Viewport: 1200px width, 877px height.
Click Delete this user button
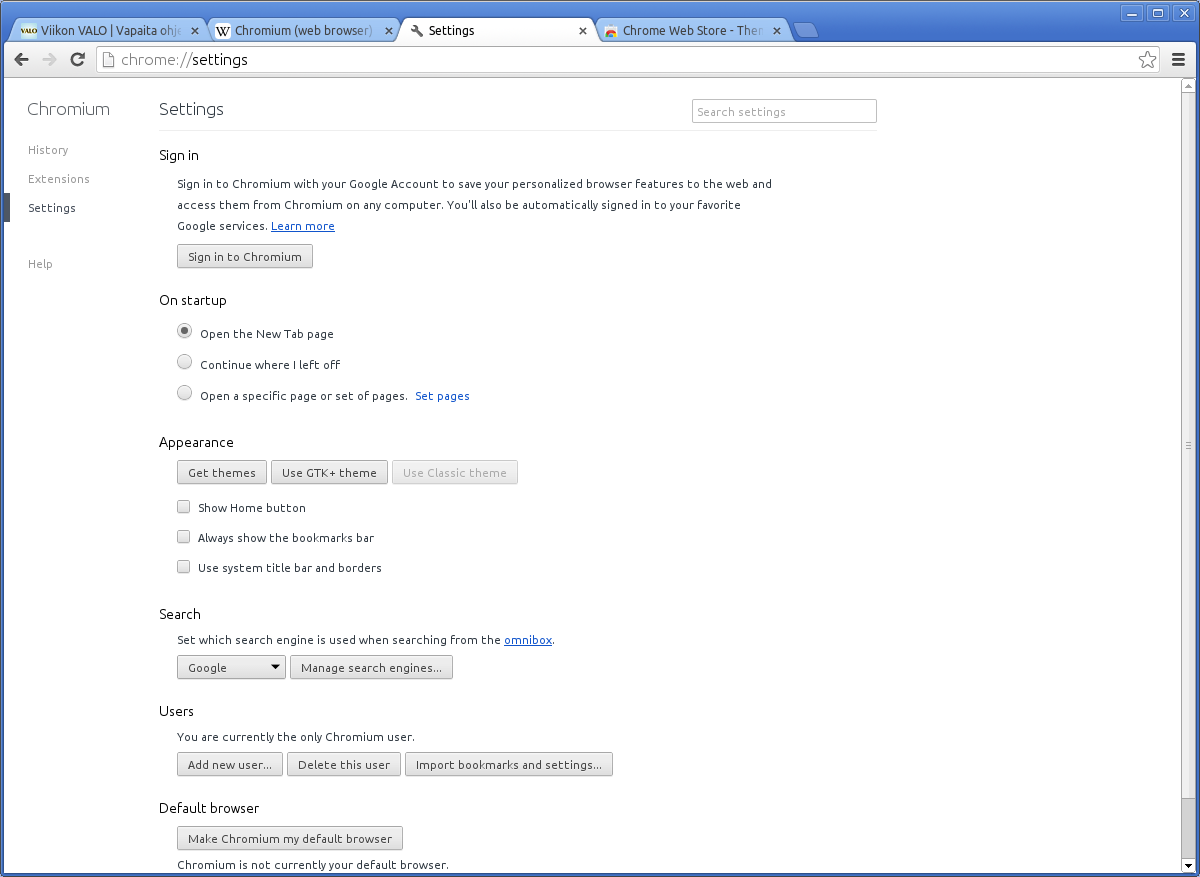(x=344, y=764)
